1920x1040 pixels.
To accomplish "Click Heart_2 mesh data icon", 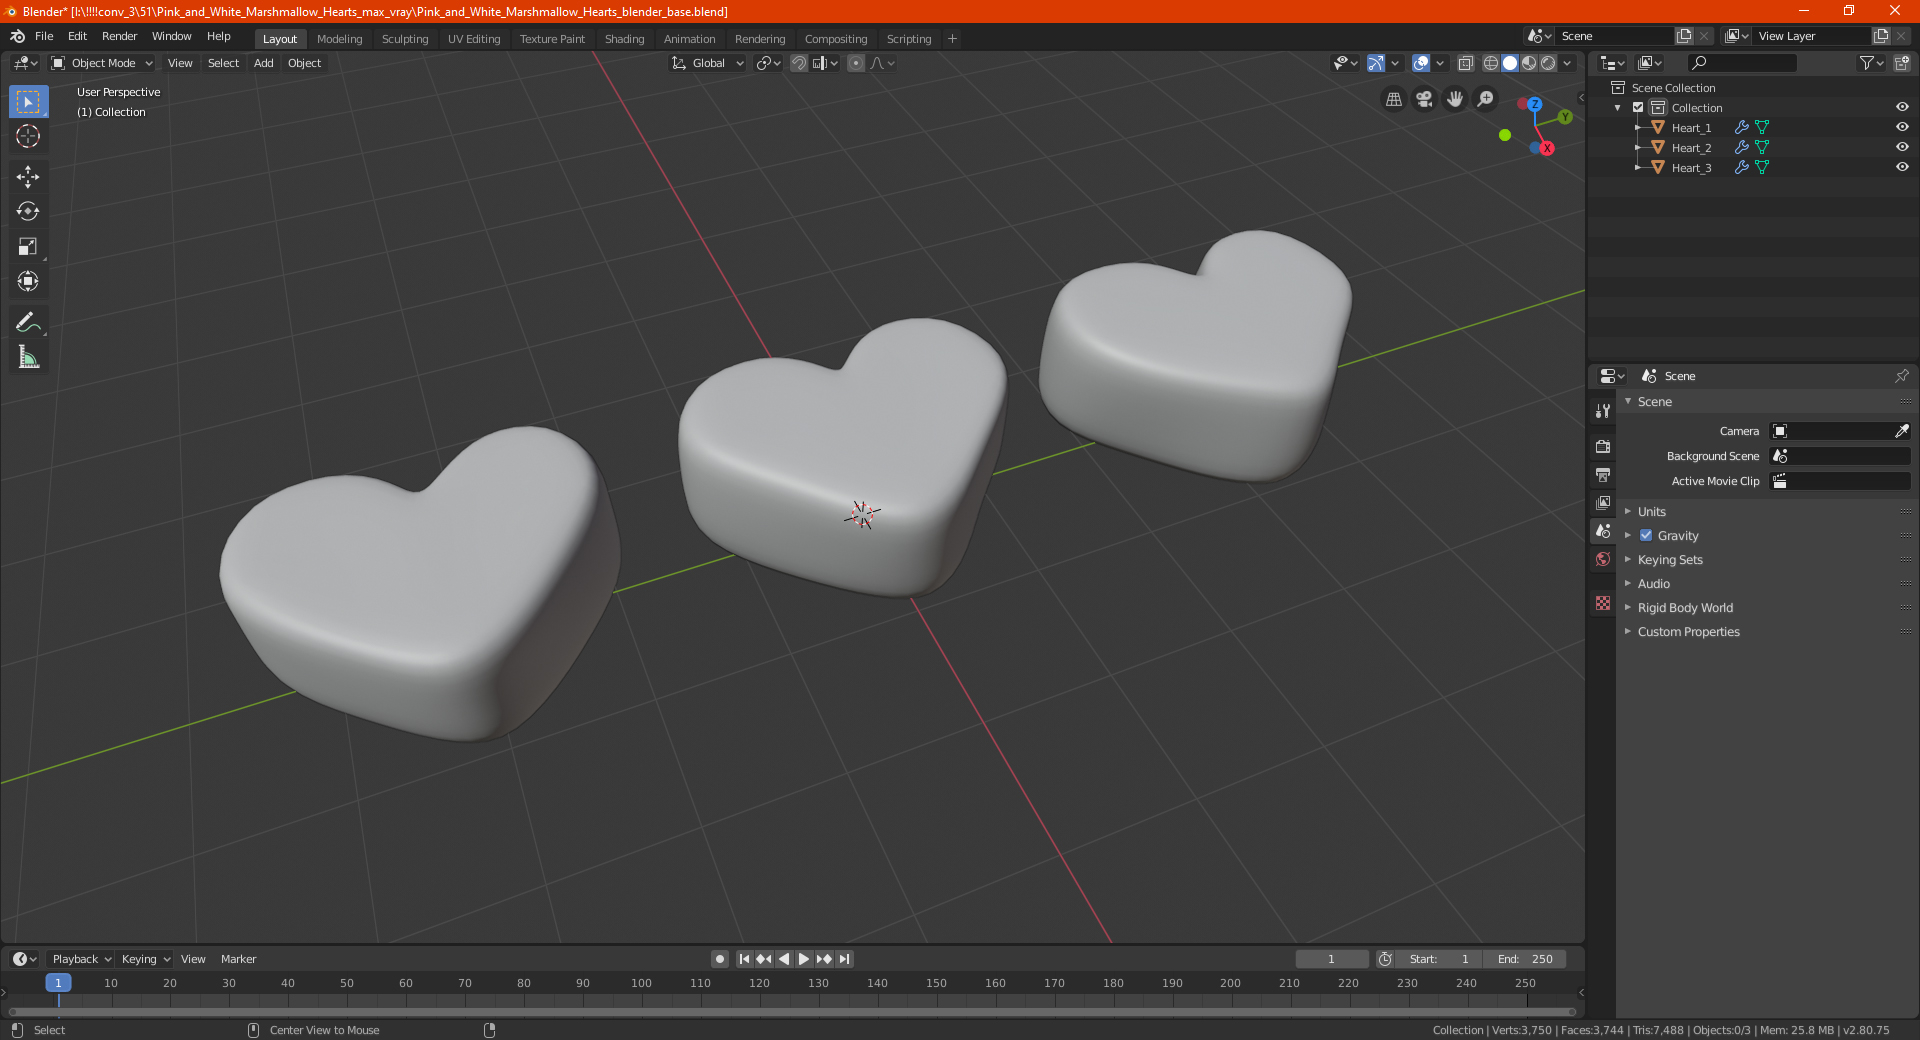I will tap(1762, 148).
